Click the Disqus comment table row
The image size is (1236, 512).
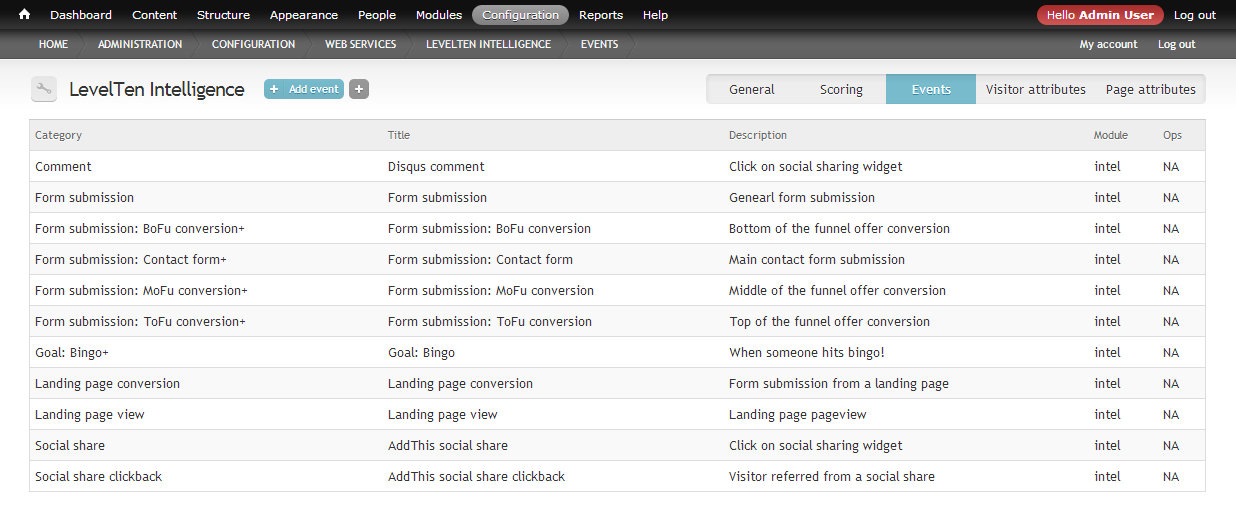[617, 166]
